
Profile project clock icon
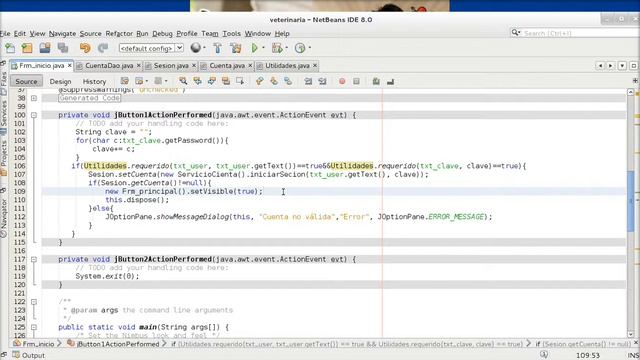click(x=300, y=48)
